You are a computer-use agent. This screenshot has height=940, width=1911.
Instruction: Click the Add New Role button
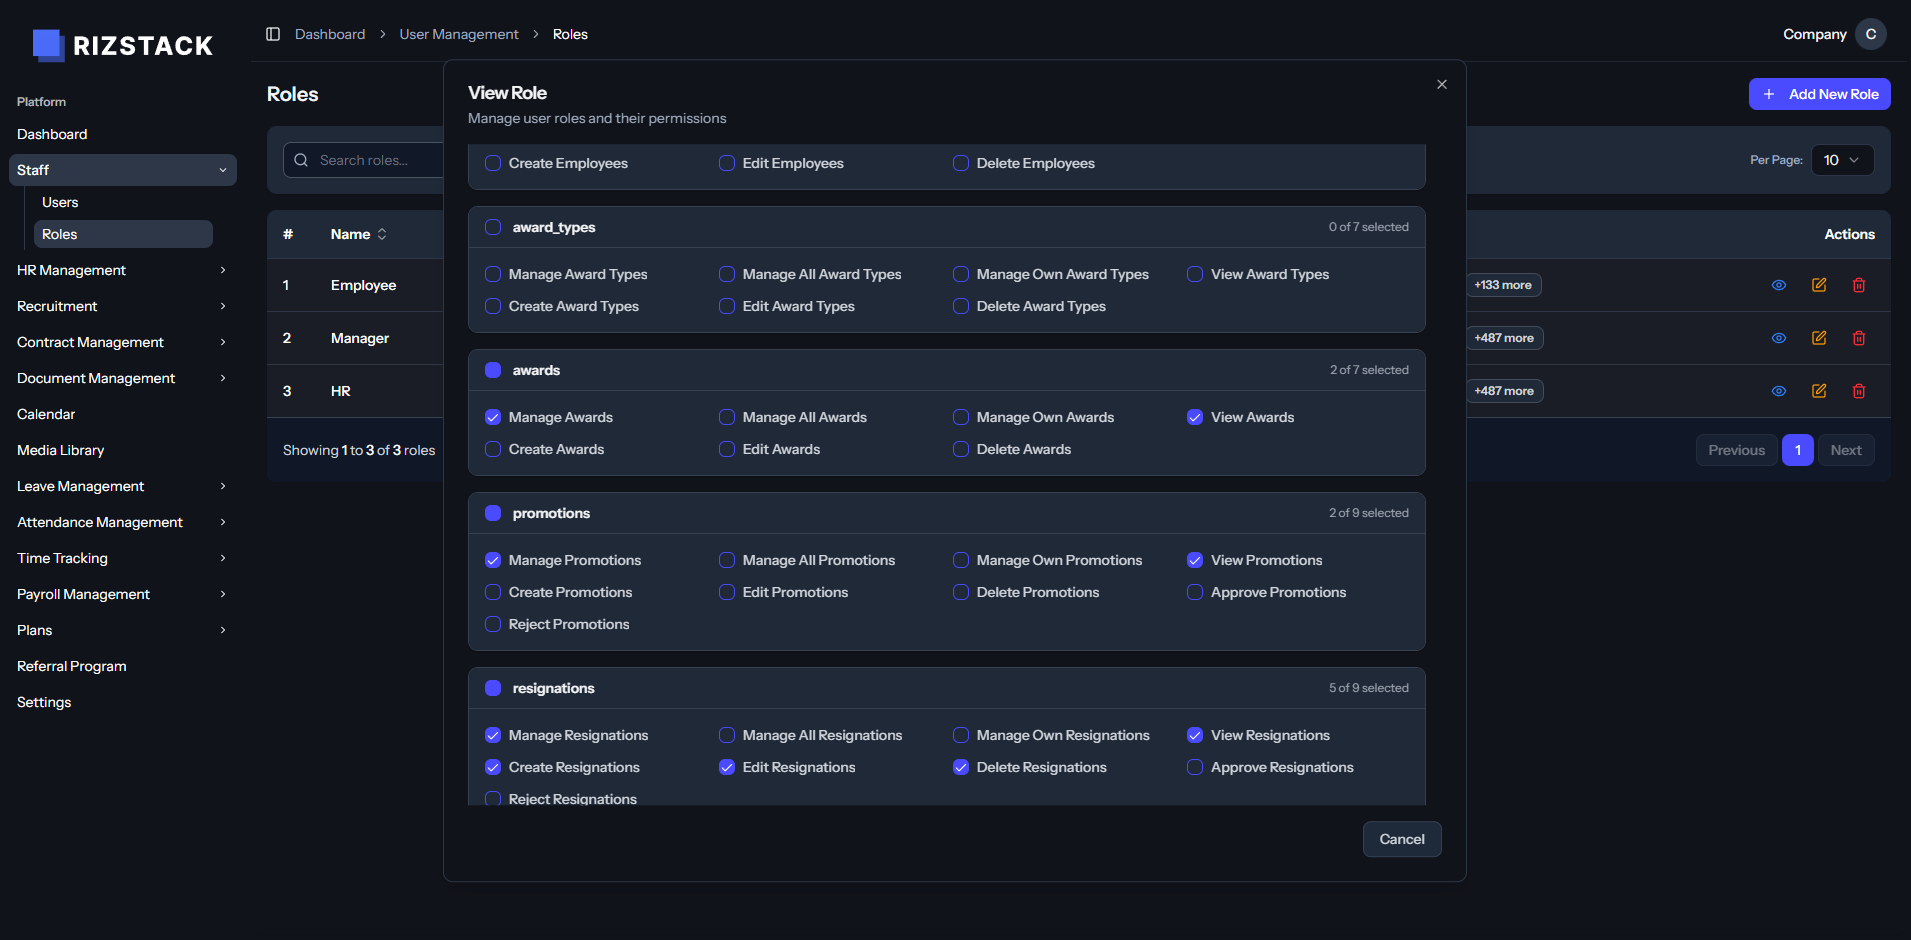point(1819,93)
